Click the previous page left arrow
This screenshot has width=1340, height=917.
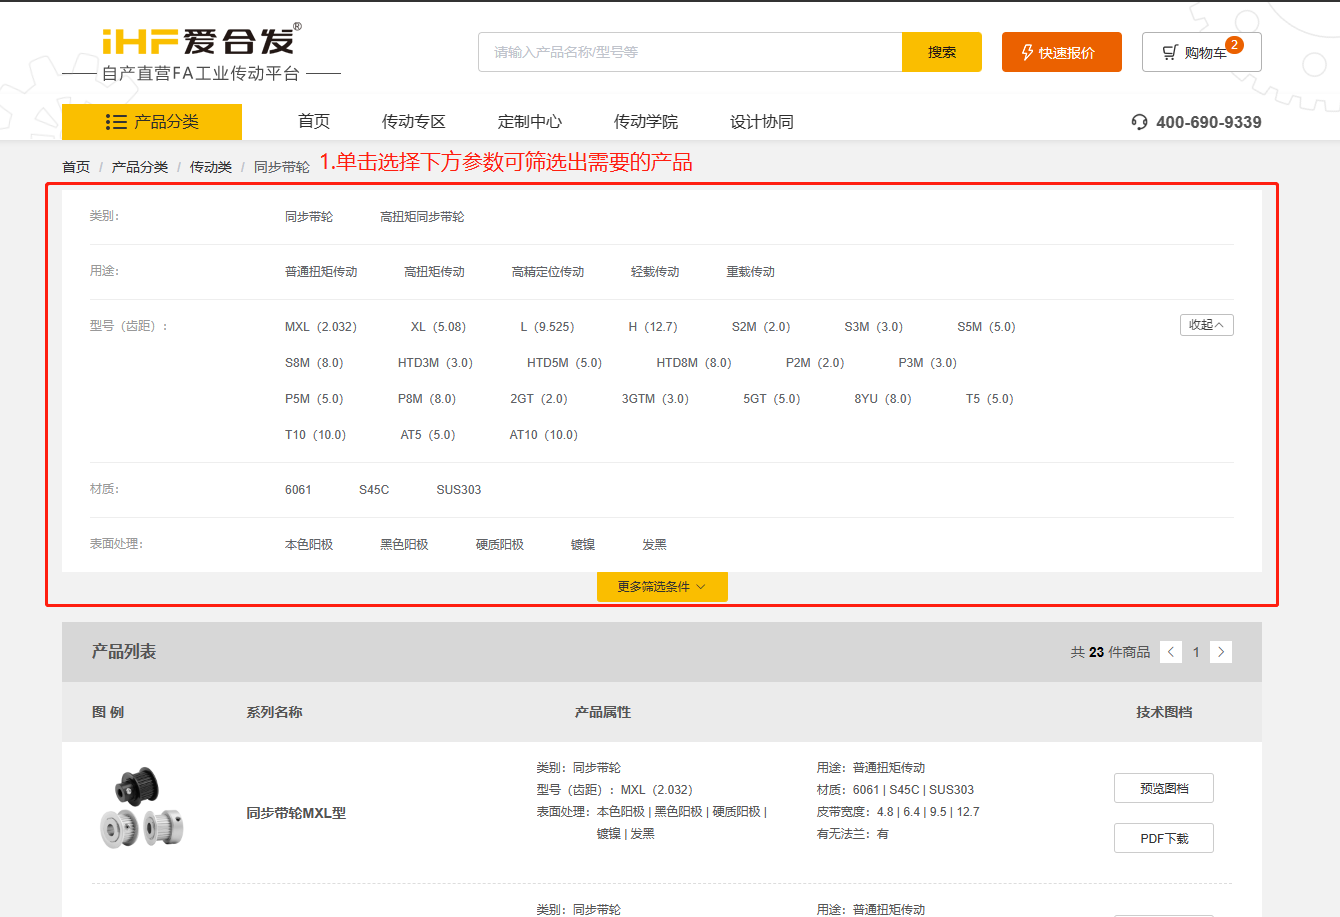click(x=1170, y=652)
